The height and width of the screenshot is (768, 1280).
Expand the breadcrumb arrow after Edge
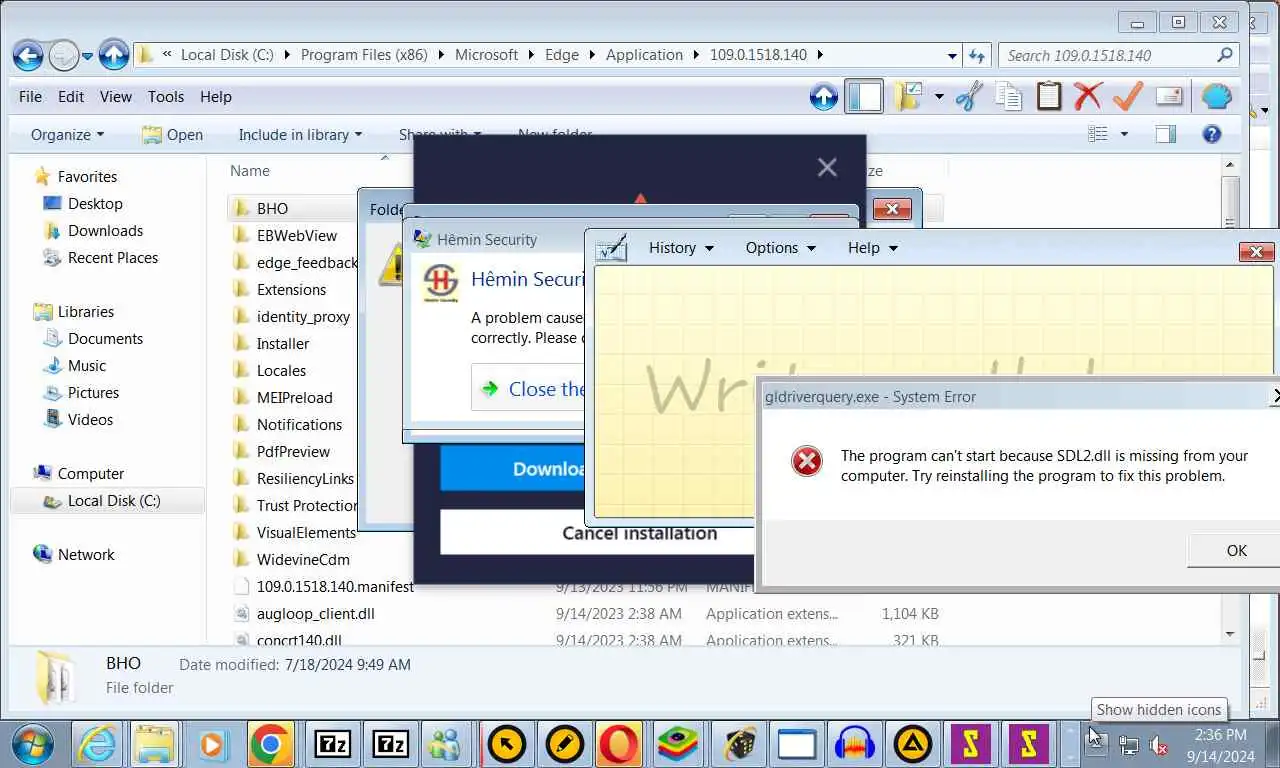coord(592,55)
